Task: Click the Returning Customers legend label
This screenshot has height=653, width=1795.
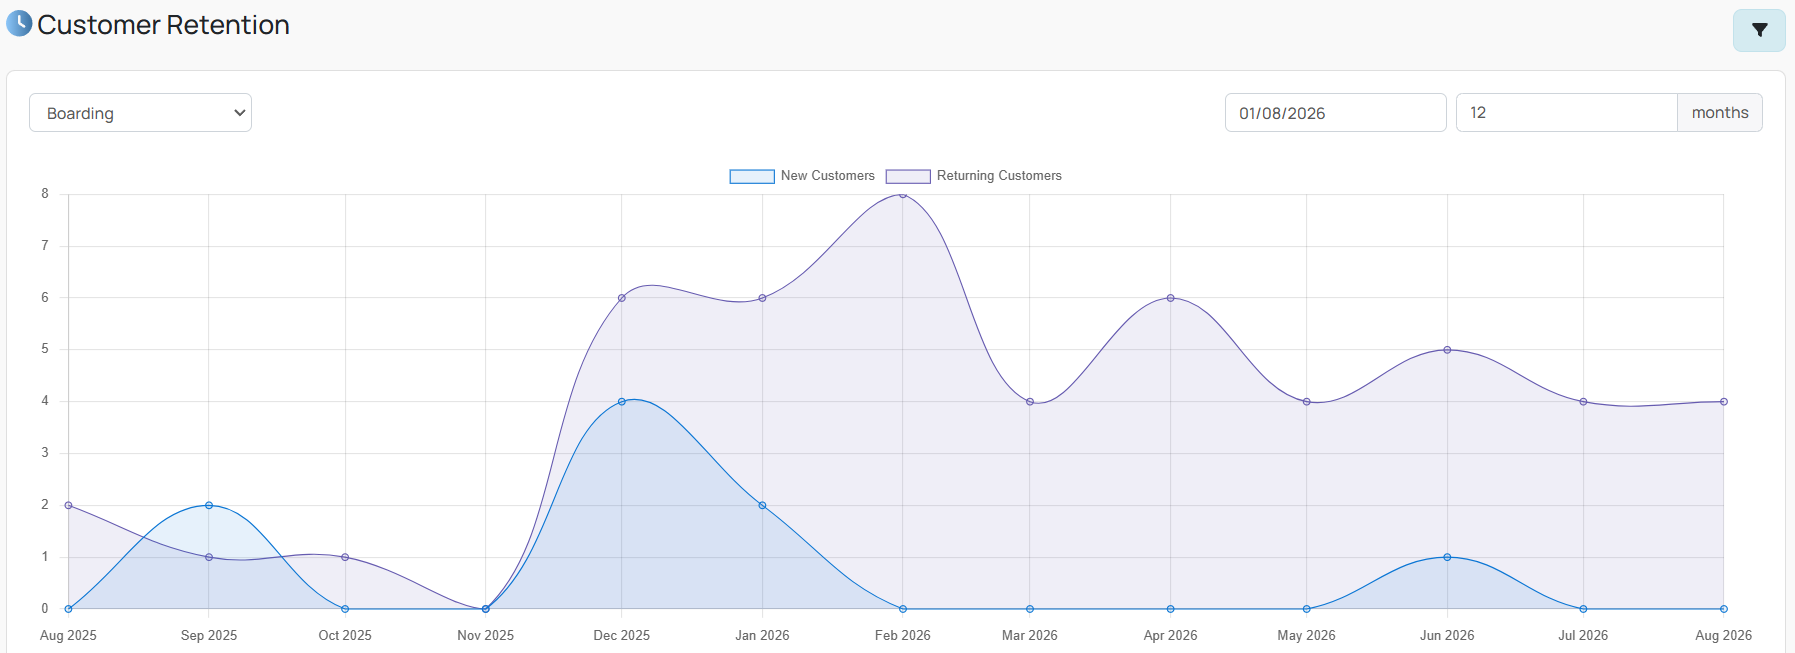Action: click(999, 176)
